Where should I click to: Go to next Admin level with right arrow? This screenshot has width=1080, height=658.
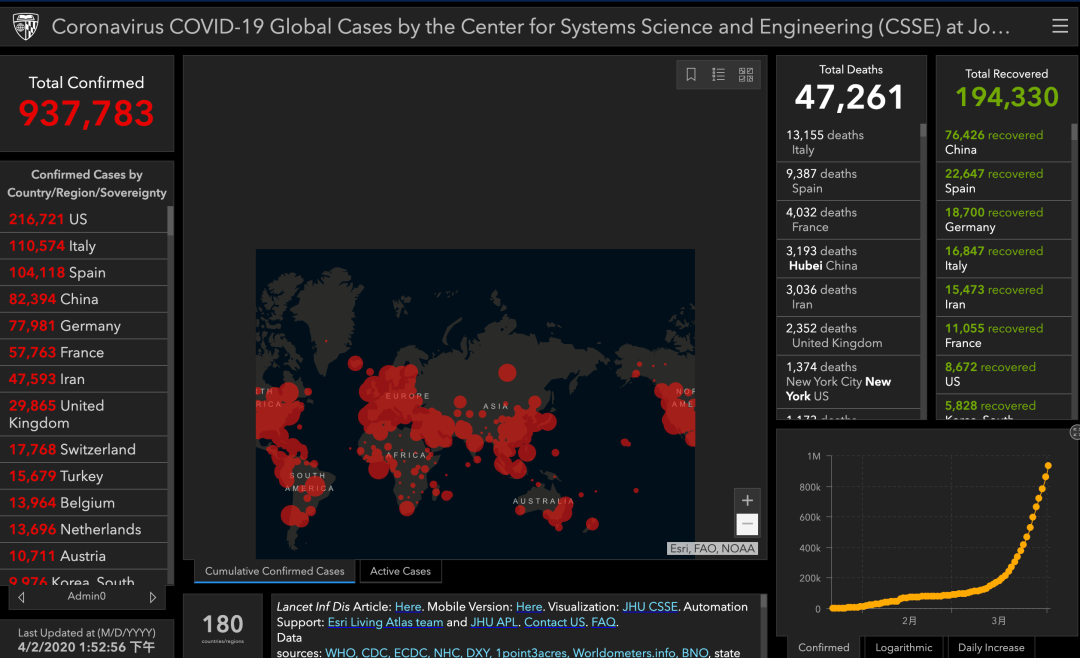click(152, 597)
